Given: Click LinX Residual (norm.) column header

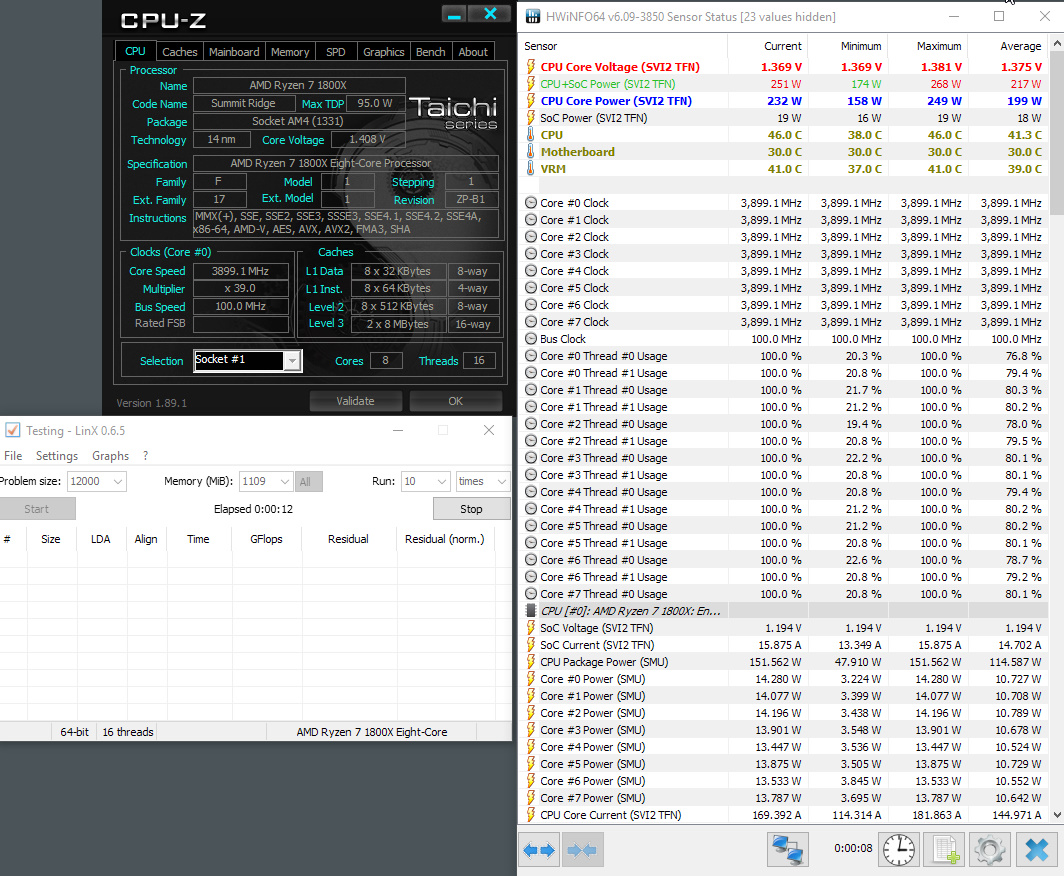Looking at the screenshot, I should 444,539.
